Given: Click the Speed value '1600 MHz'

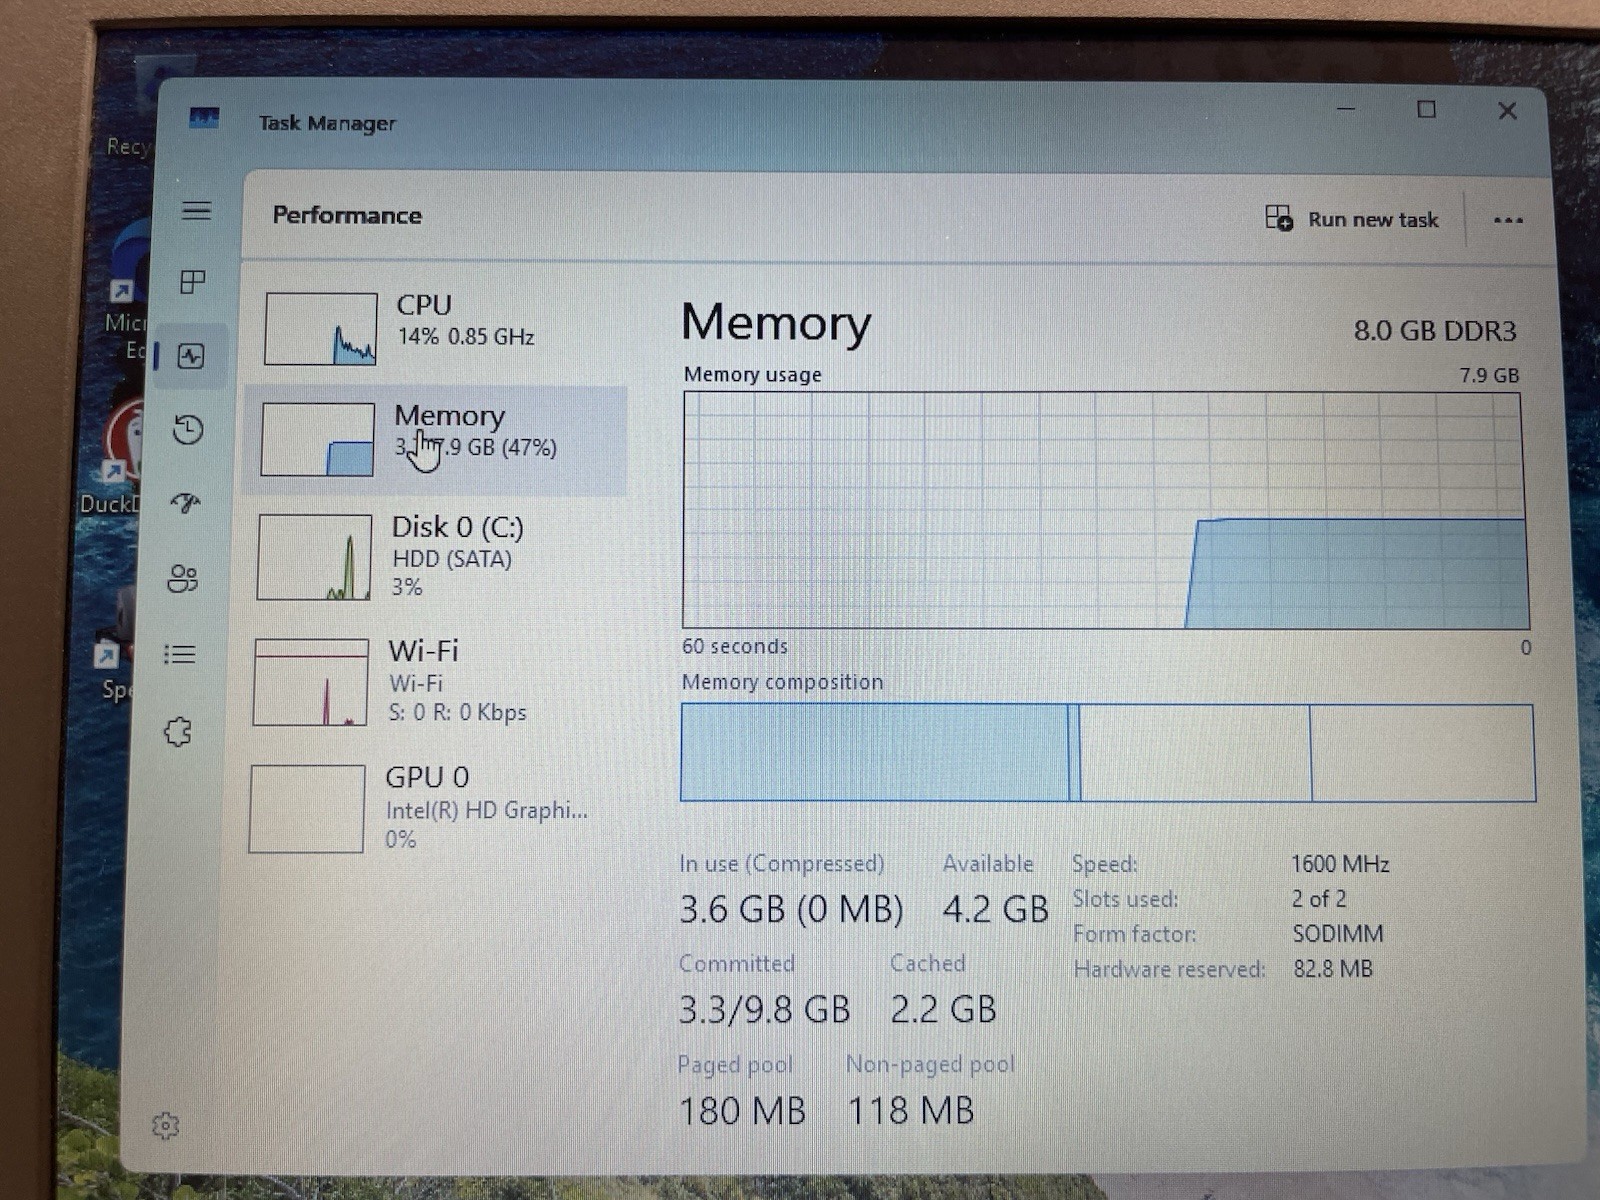Looking at the screenshot, I should [x=1340, y=864].
